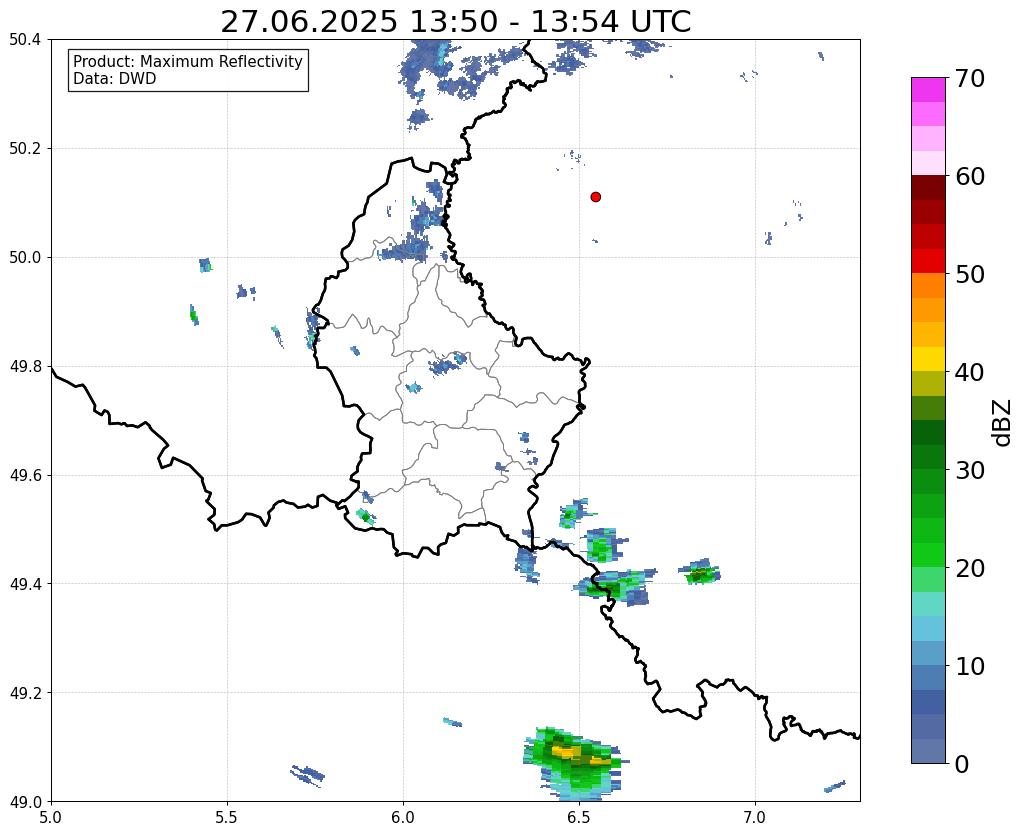
Task: Click the 20 tick label on colorbar
Action: click(970, 568)
